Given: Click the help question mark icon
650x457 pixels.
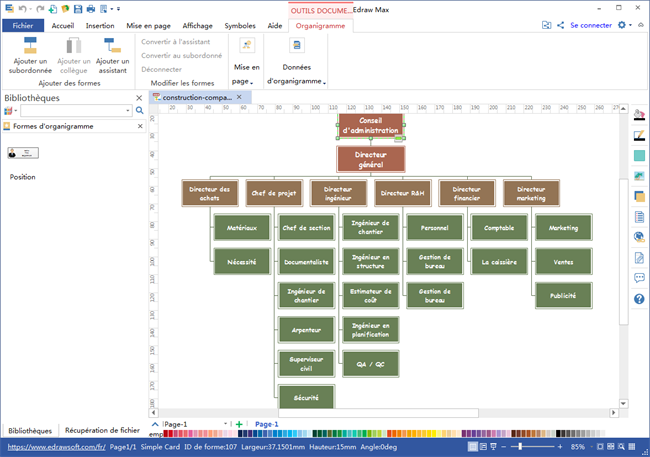Looking at the screenshot, I should pyautogui.click(x=639, y=299).
